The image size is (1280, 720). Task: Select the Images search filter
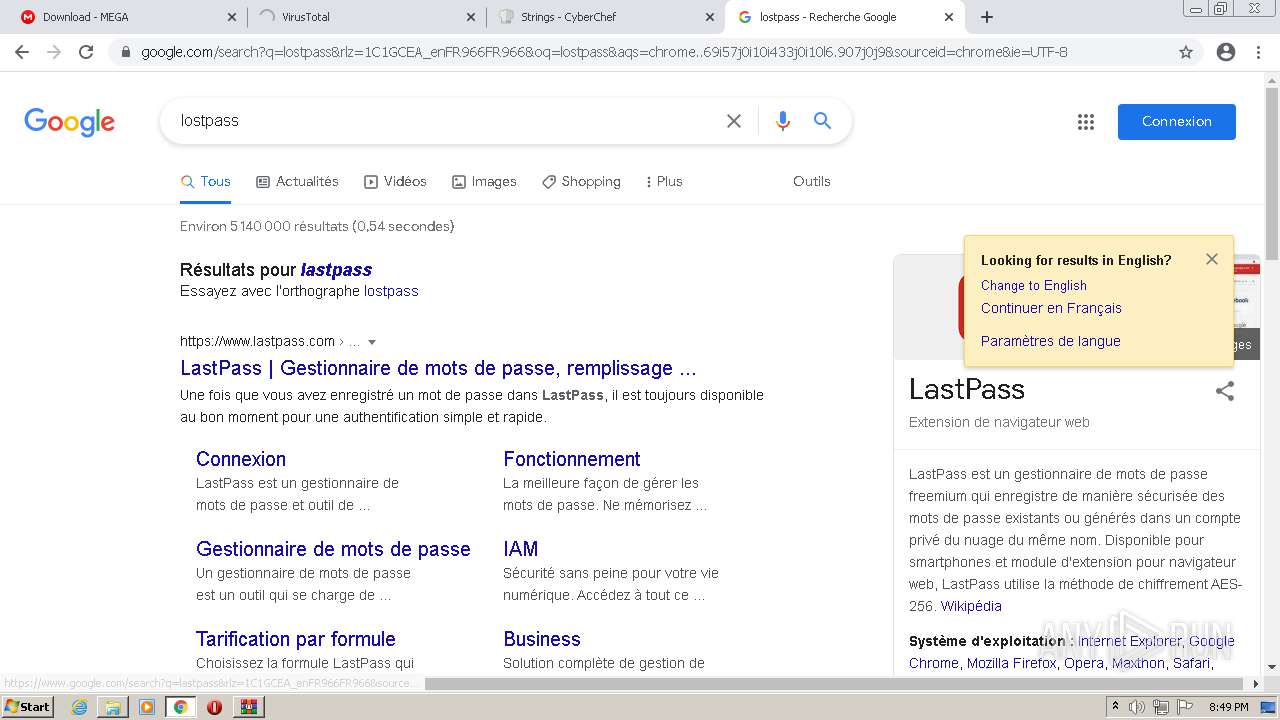[484, 181]
